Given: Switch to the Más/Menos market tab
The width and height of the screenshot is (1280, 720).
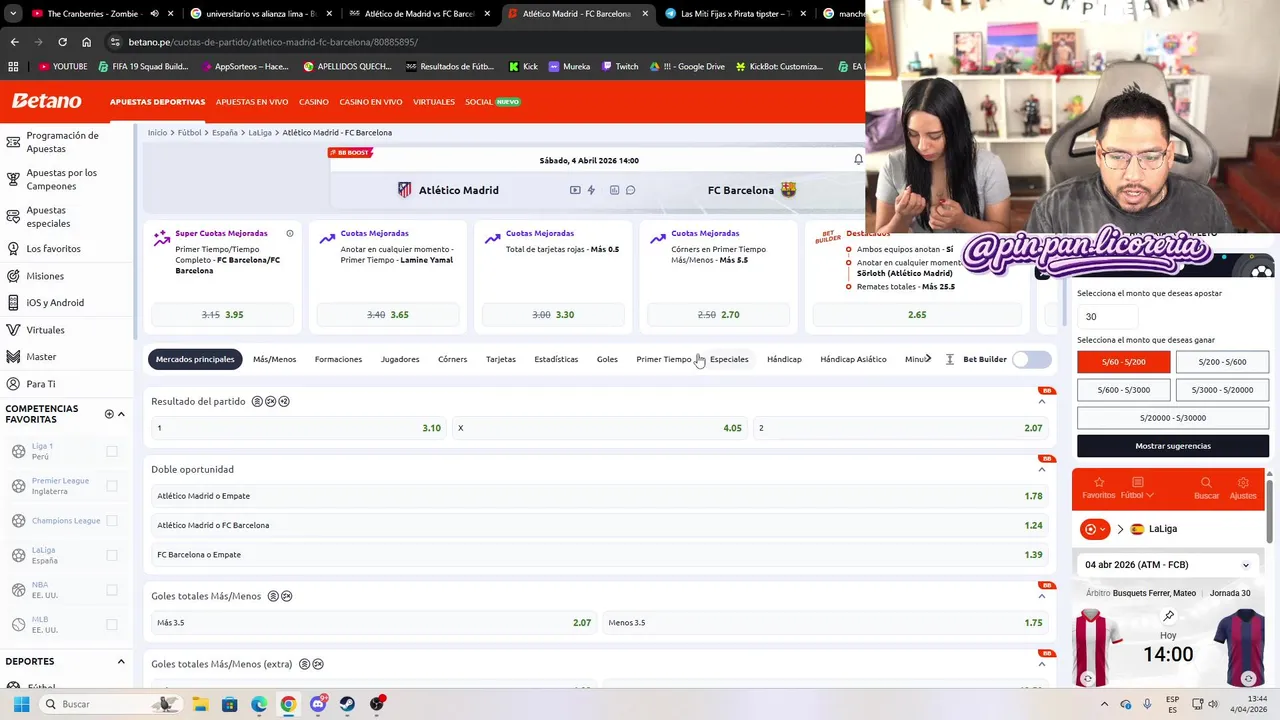Looking at the screenshot, I should point(274,359).
